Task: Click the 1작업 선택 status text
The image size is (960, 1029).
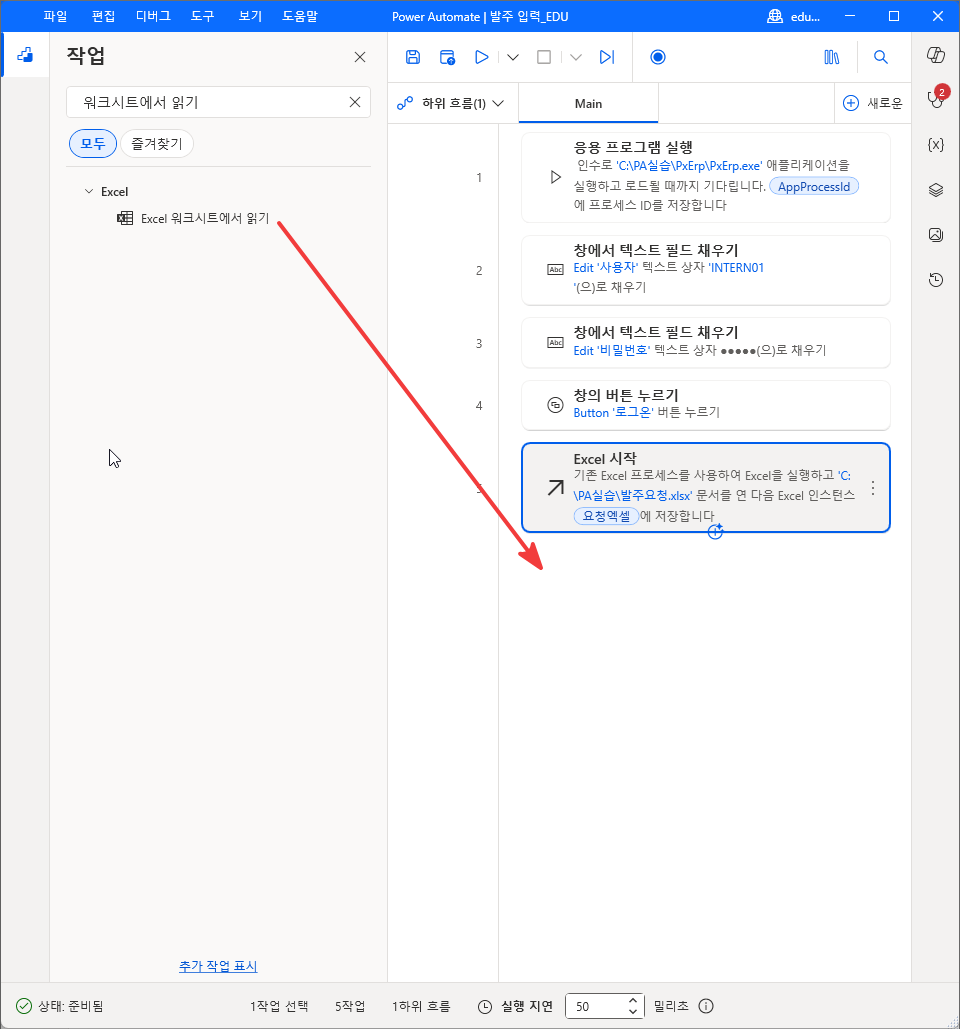Action: pos(279,1006)
